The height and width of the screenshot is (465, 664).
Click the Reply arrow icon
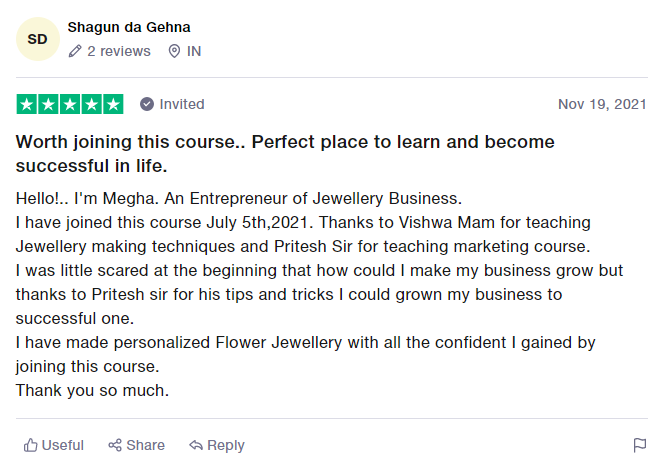pos(196,445)
